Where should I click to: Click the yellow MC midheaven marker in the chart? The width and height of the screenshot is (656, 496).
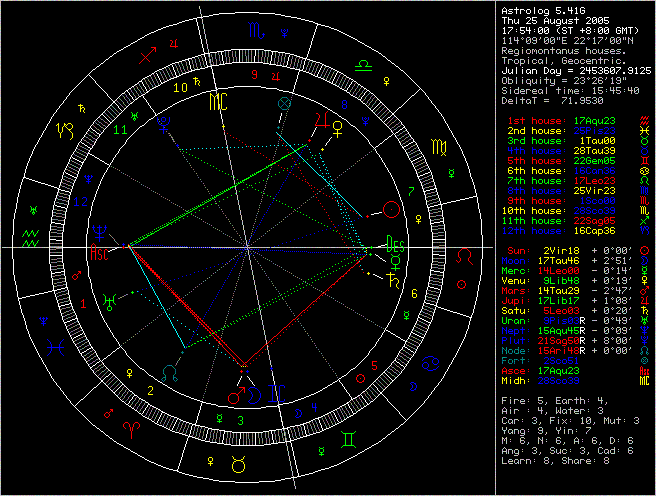point(217,102)
